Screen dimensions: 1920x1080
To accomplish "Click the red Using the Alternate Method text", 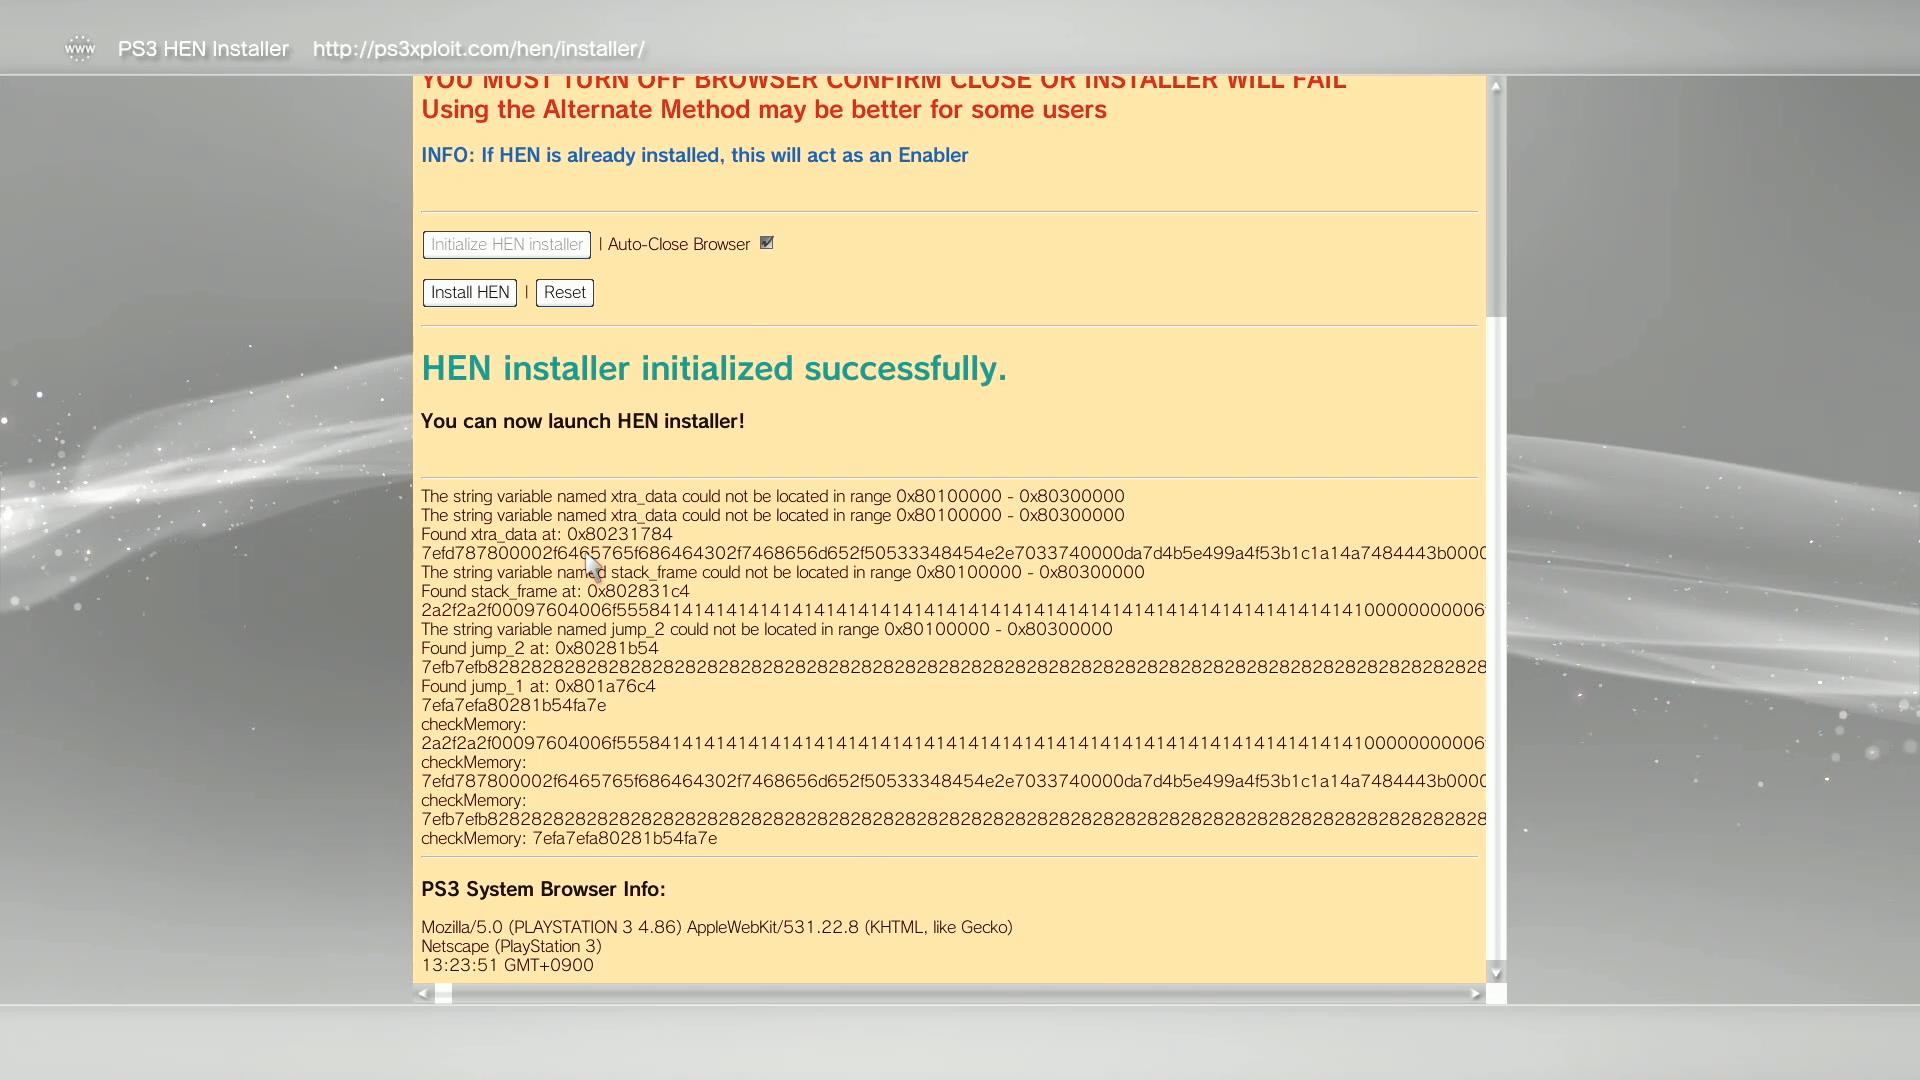I will [x=764, y=110].
